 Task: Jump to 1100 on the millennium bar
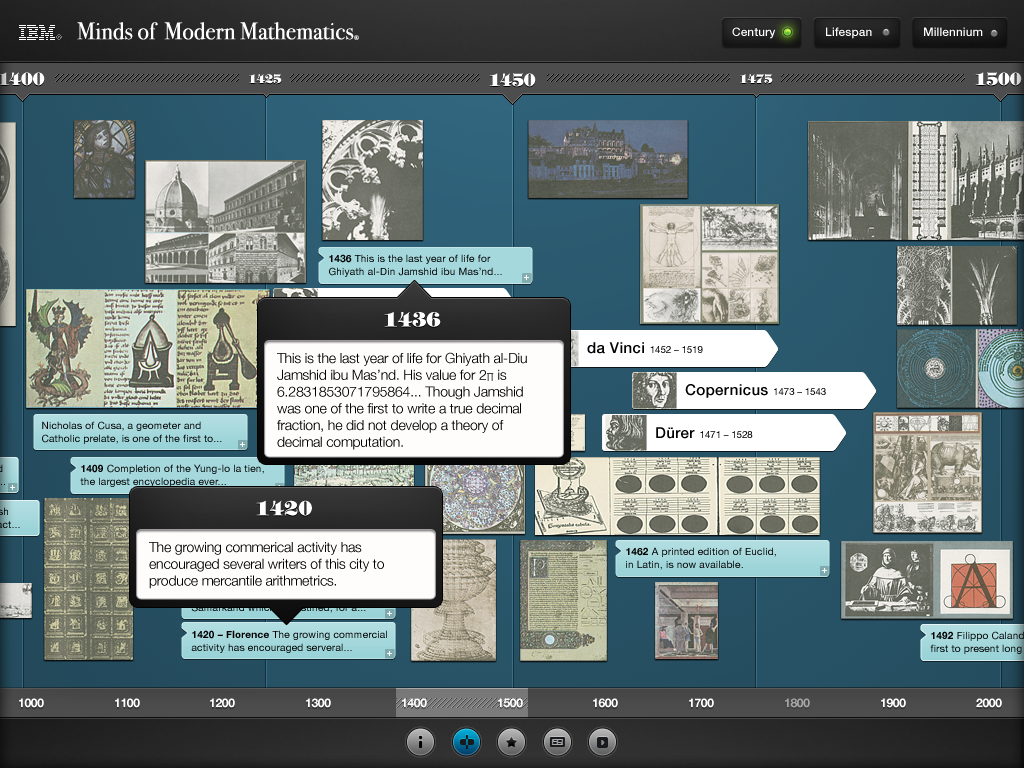point(127,703)
